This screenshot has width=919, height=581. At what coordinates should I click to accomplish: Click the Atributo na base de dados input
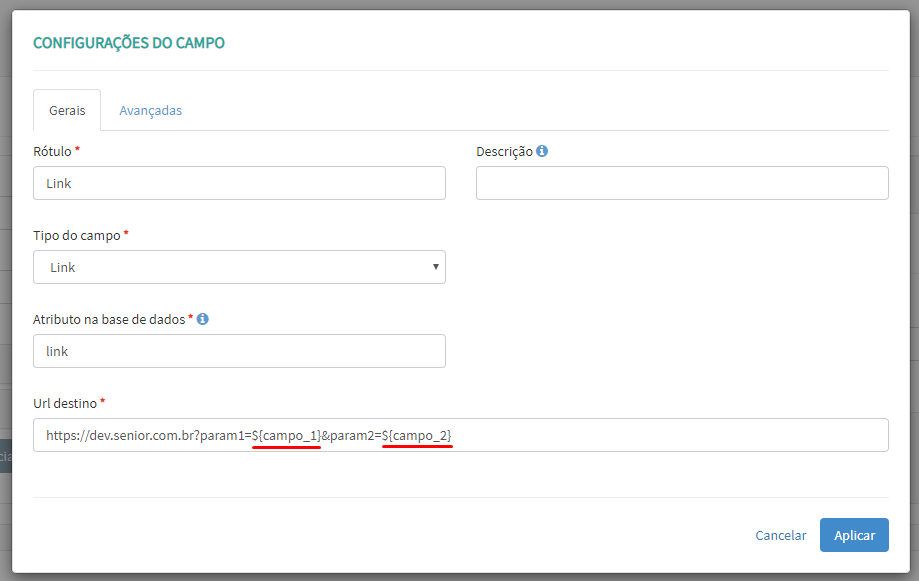239,351
